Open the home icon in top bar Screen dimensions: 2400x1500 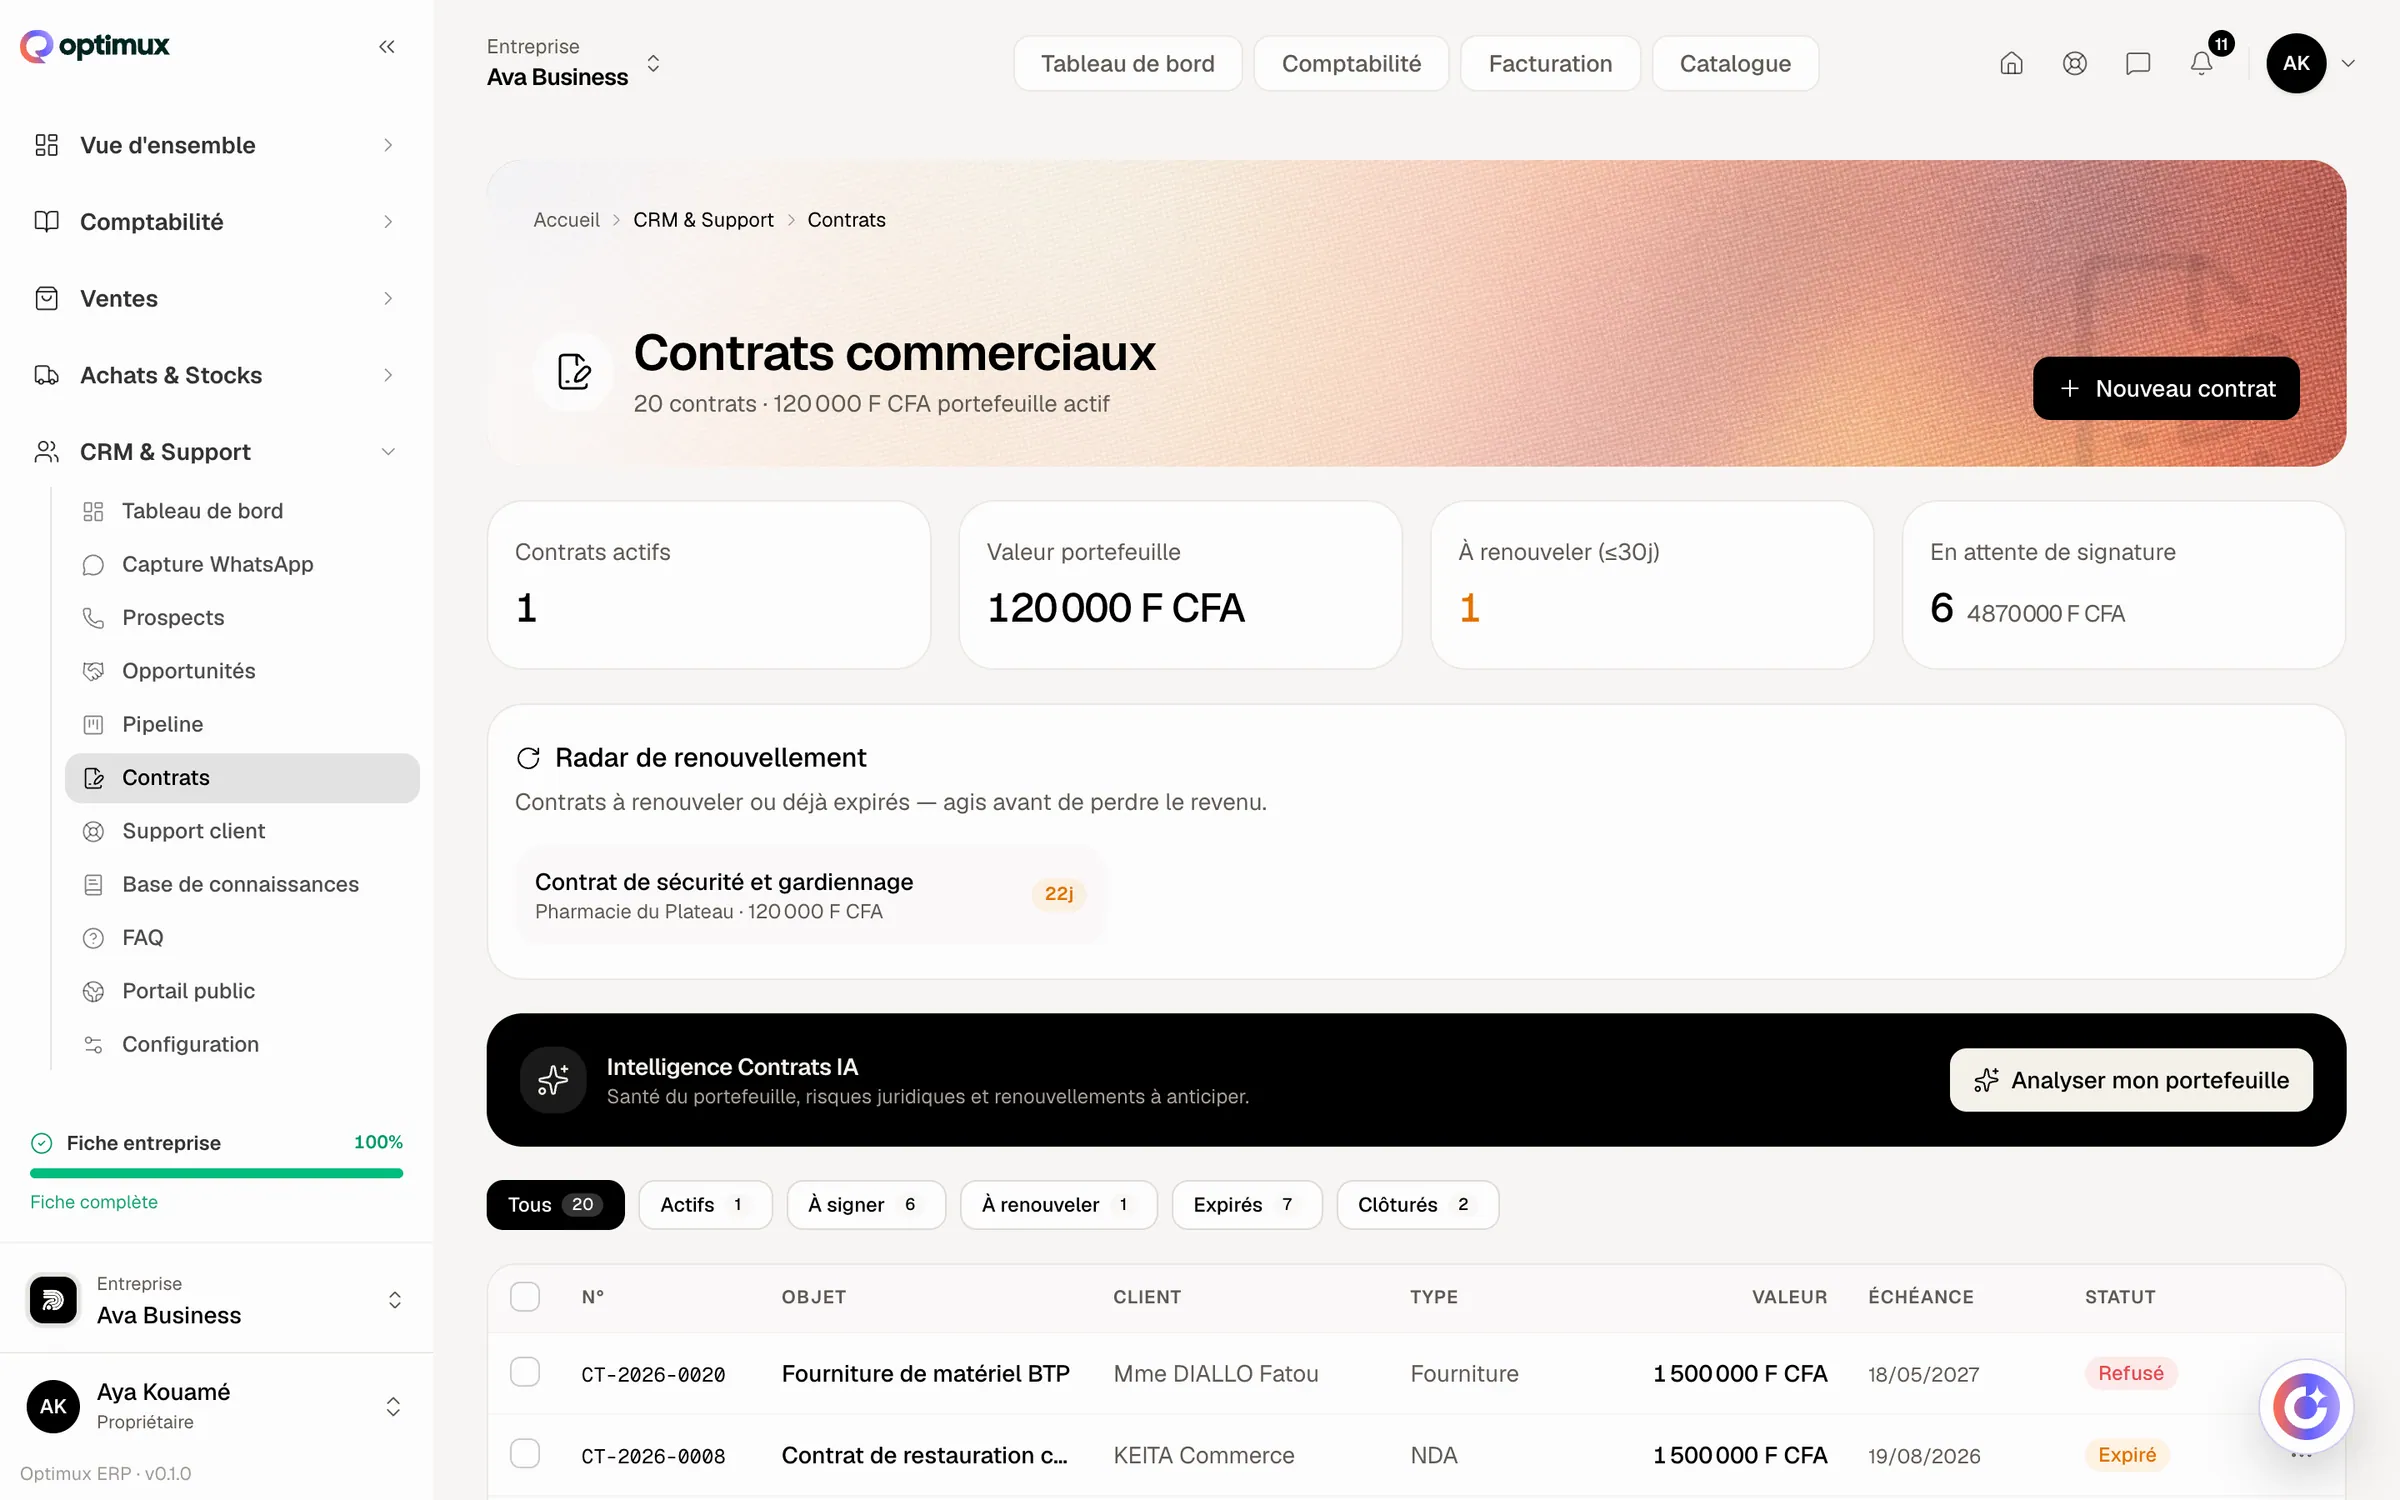coord(2011,64)
